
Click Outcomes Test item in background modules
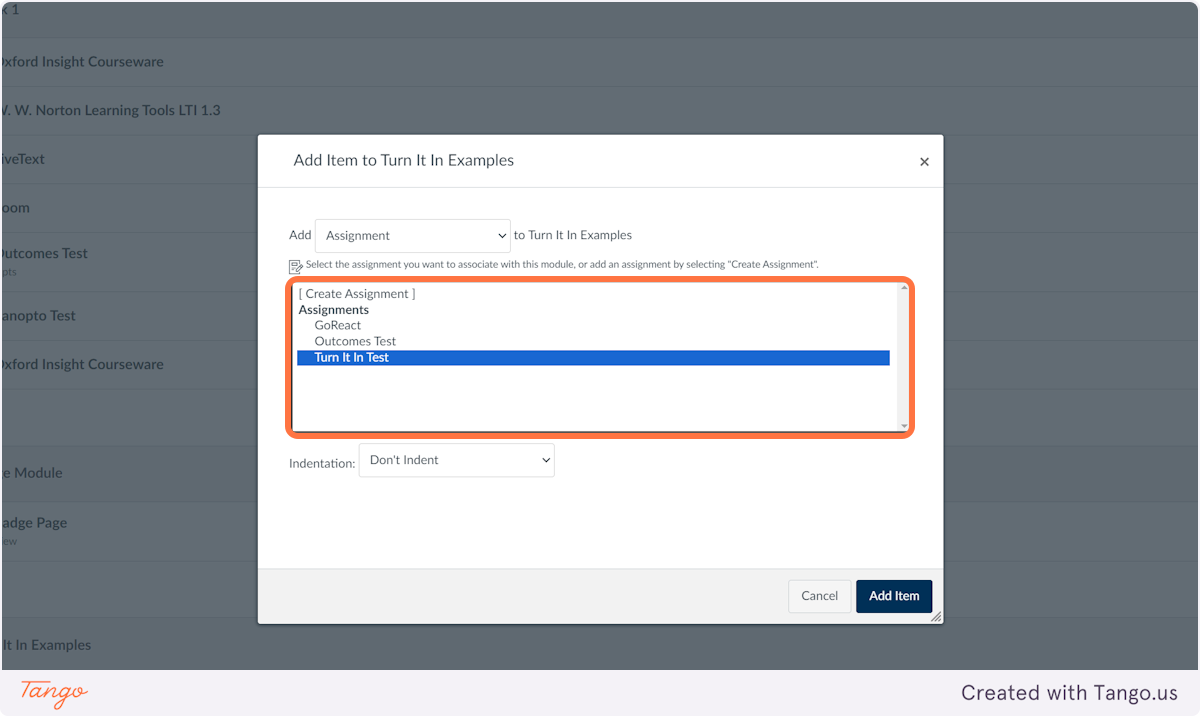click(44, 254)
